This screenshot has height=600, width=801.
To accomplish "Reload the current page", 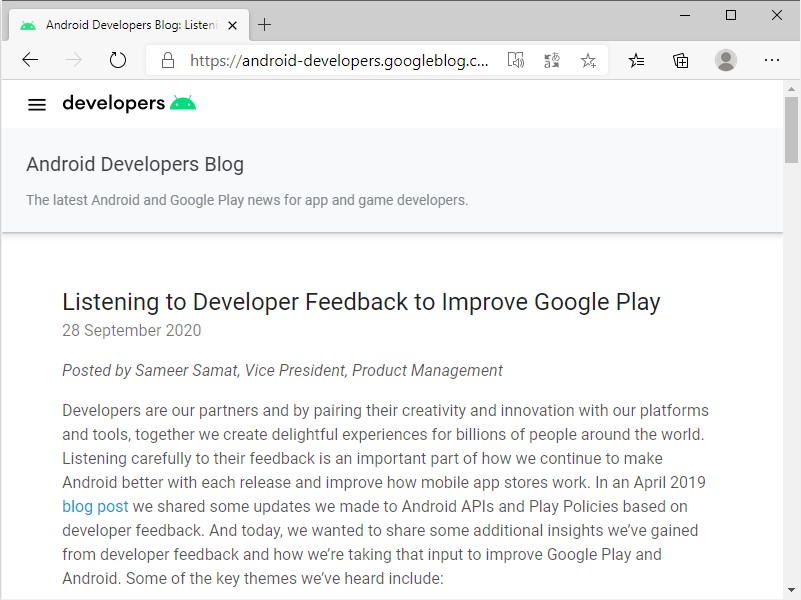I will tap(117, 60).
